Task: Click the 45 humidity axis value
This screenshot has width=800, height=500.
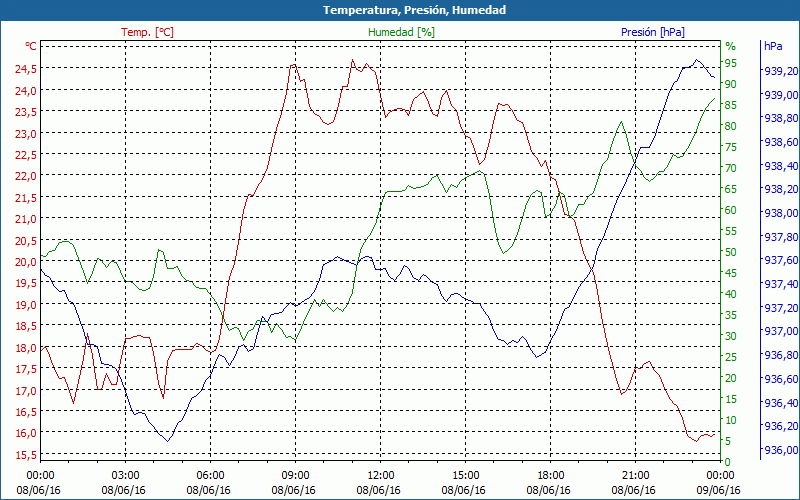Action: (x=731, y=273)
